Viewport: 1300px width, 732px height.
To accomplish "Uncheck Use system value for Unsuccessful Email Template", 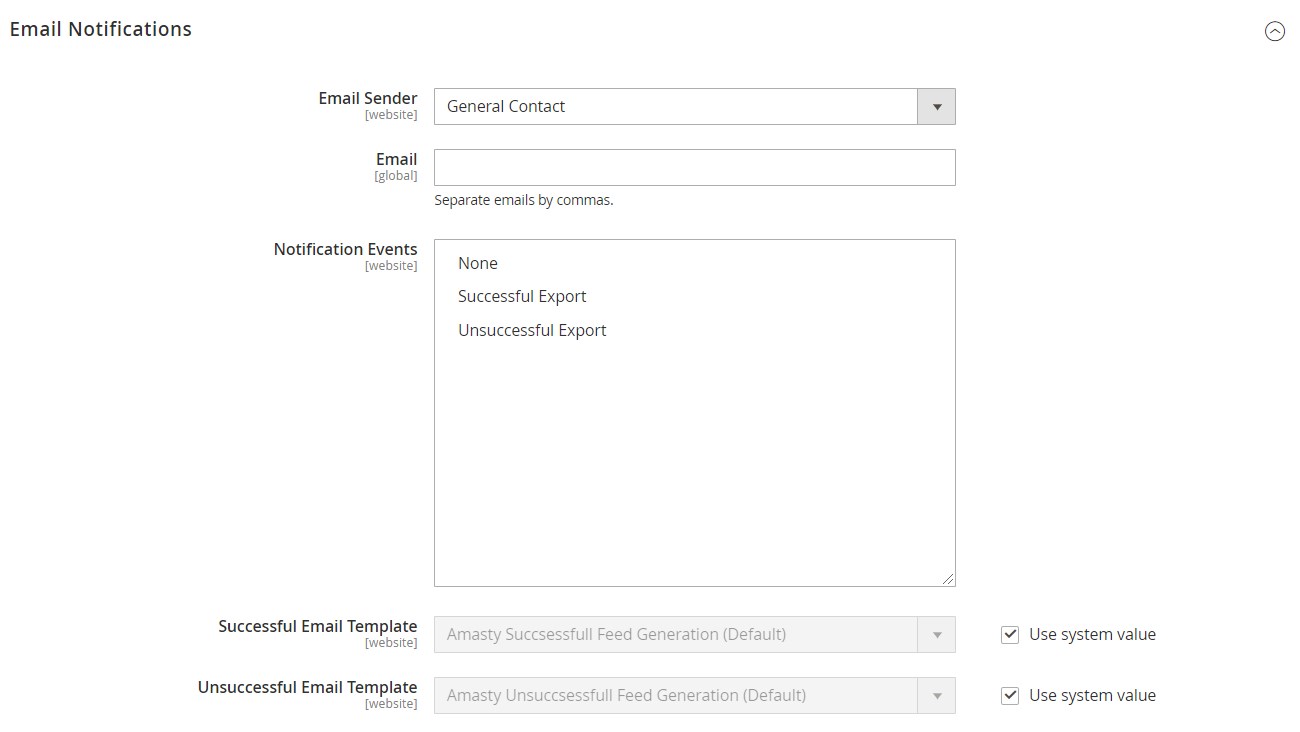I will [1010, 695].
